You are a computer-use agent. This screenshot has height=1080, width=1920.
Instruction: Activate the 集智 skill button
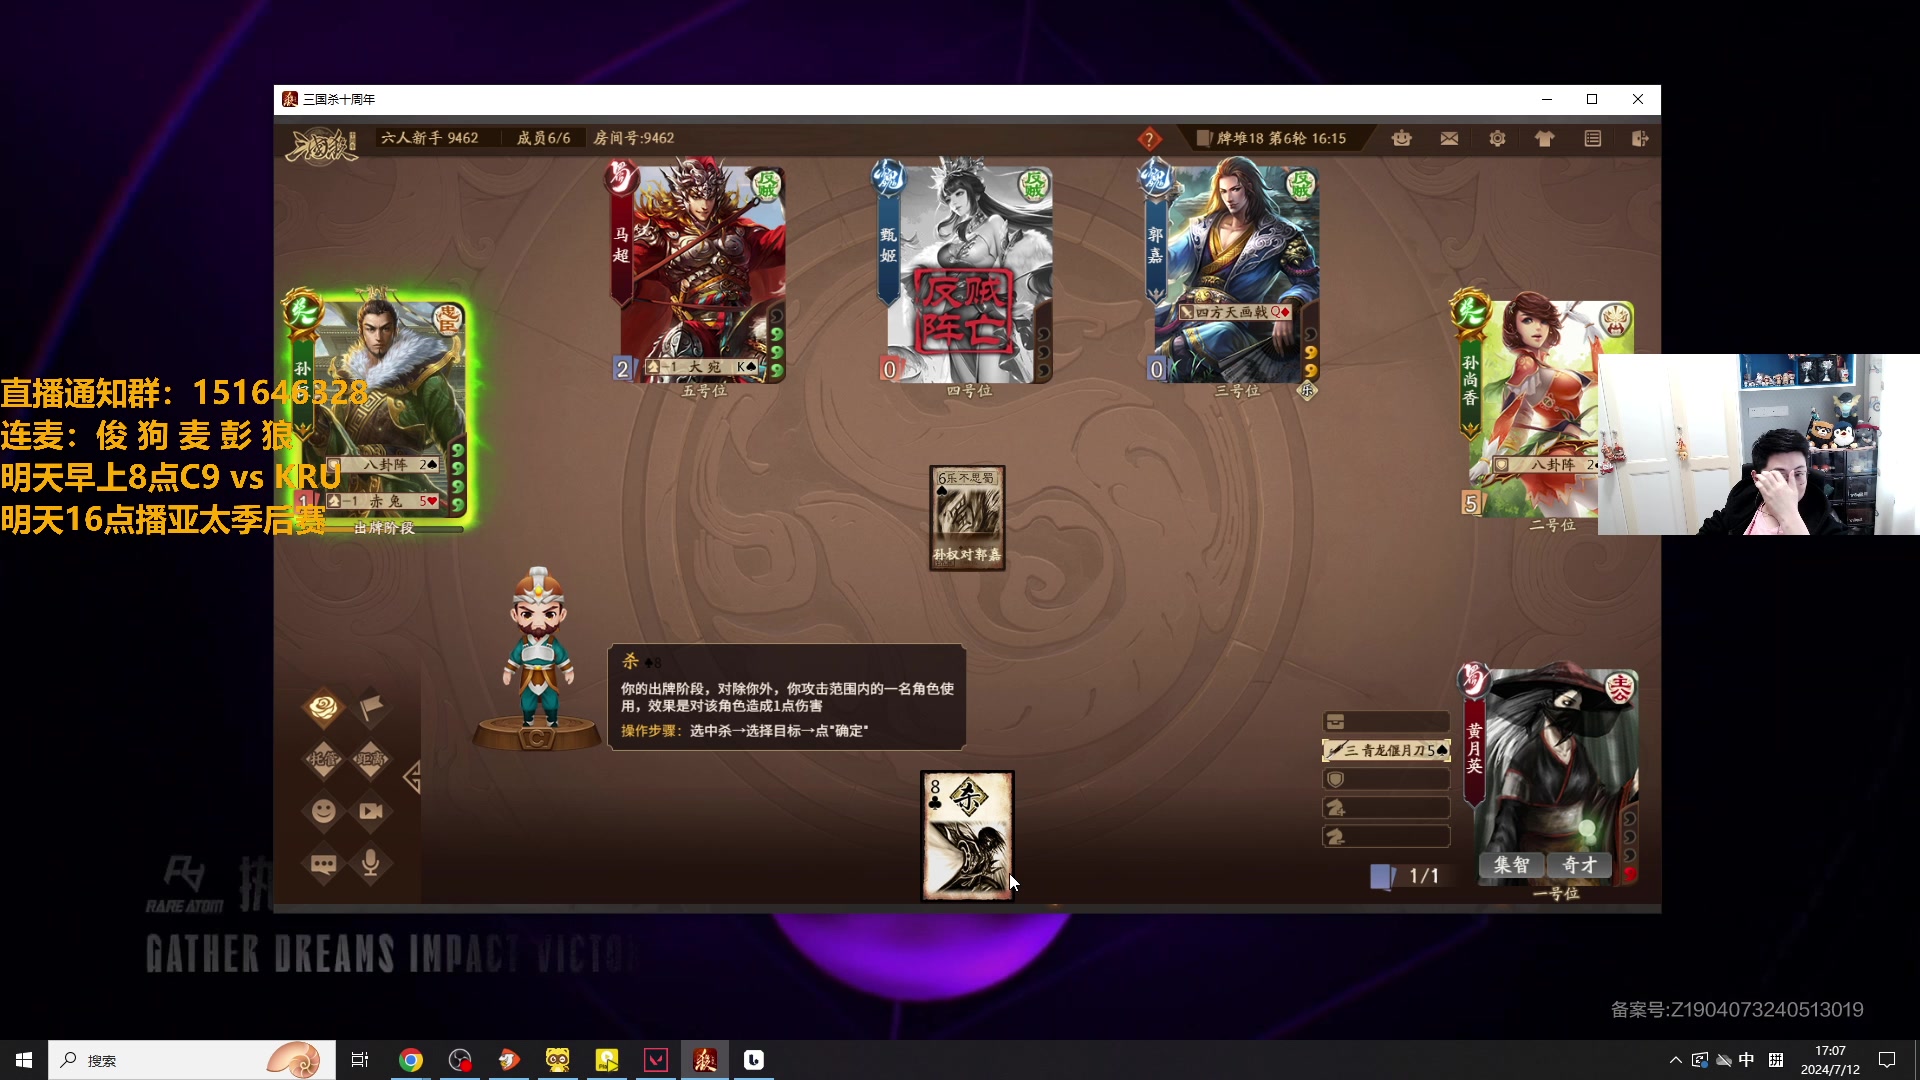coord(1511,865)
